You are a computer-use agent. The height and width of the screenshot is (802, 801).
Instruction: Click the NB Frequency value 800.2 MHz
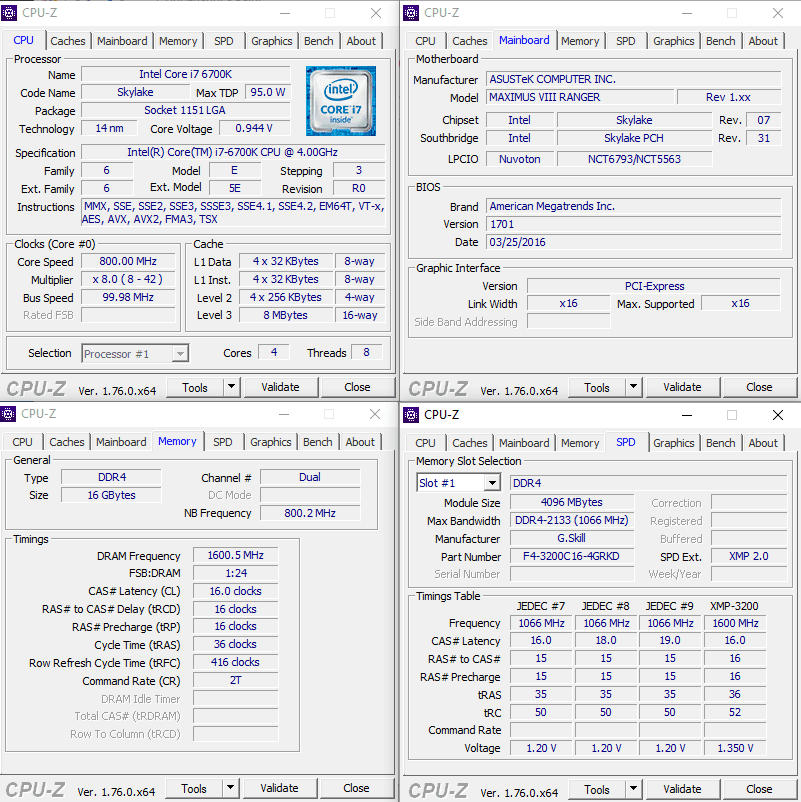pyautogui.click(x=310, y=513)
